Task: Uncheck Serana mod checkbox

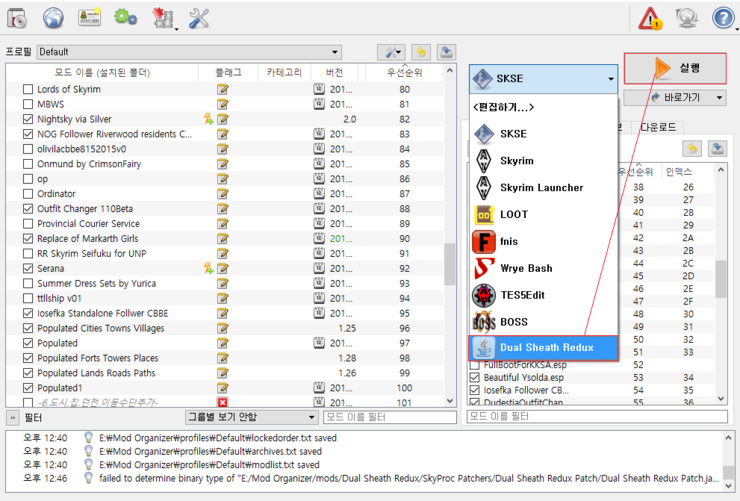Action: 28,268
